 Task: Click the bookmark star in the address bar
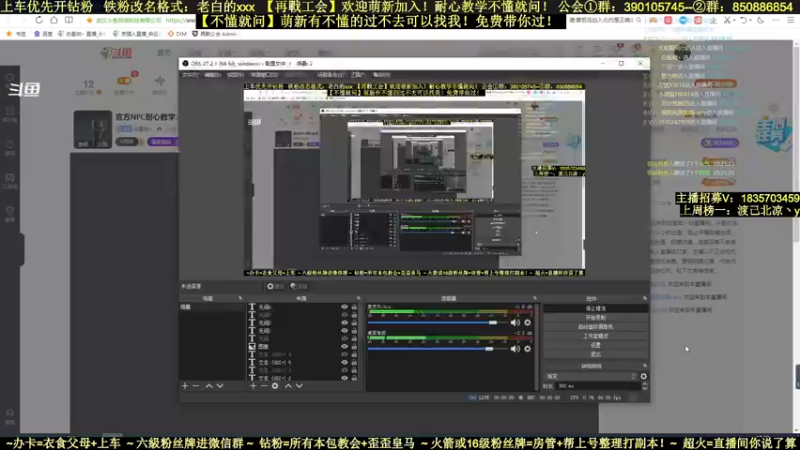(x=89, y=20)
